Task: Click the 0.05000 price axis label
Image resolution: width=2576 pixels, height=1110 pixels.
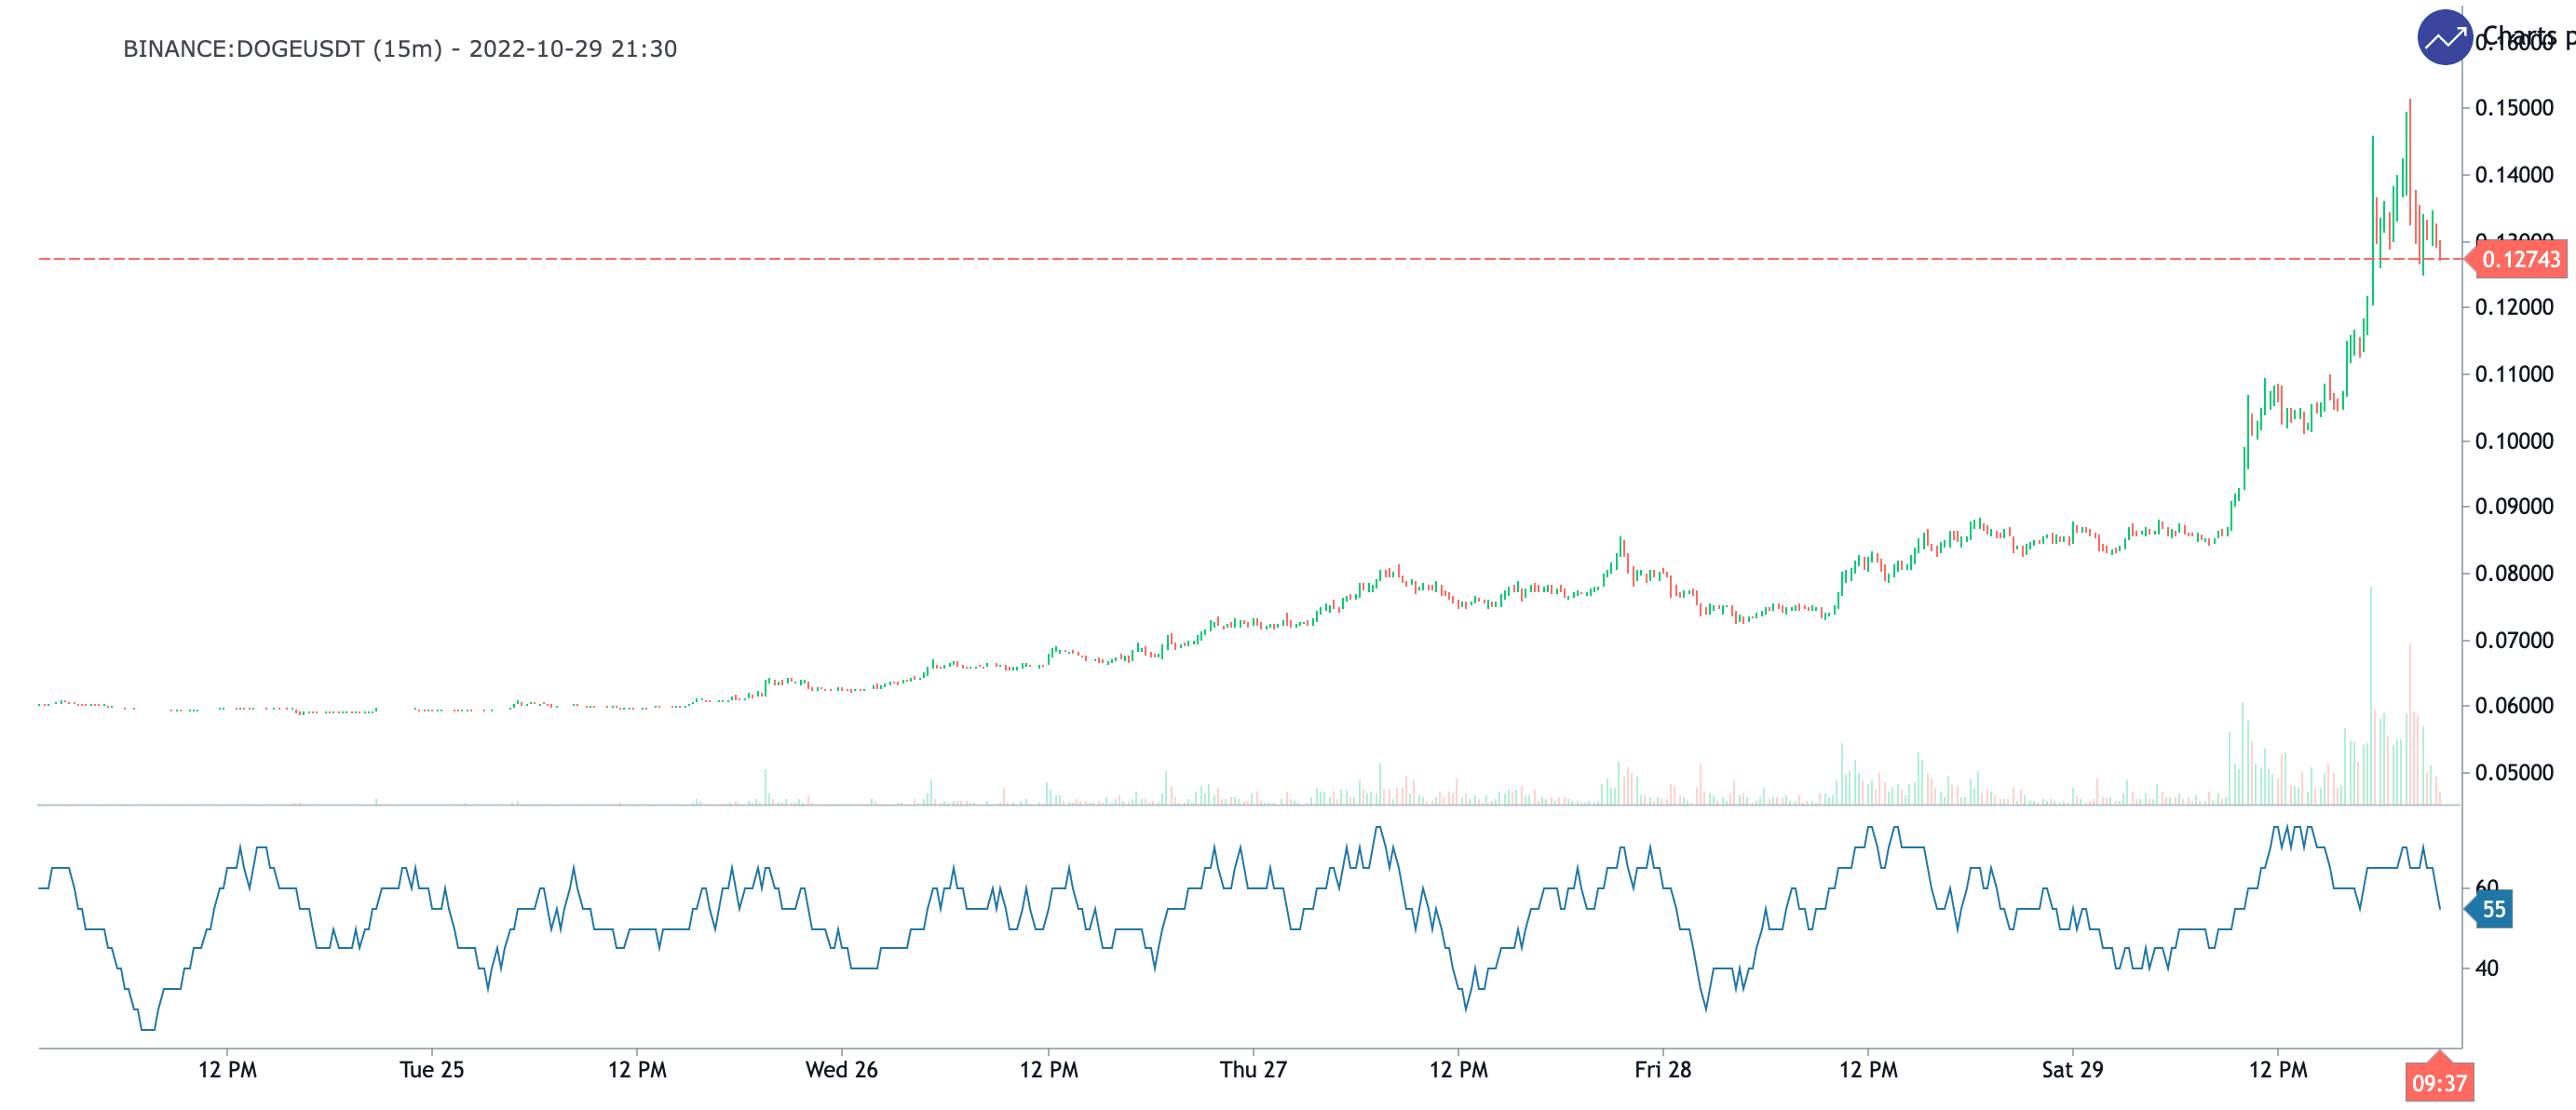Action: (x=2513, y=773)
